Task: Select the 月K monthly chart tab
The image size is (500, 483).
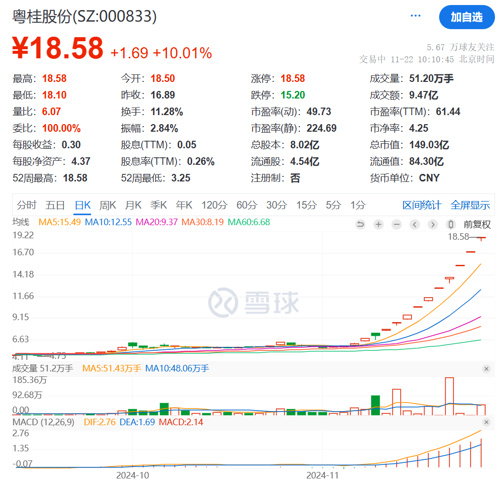Action: (x=133, y=205)
